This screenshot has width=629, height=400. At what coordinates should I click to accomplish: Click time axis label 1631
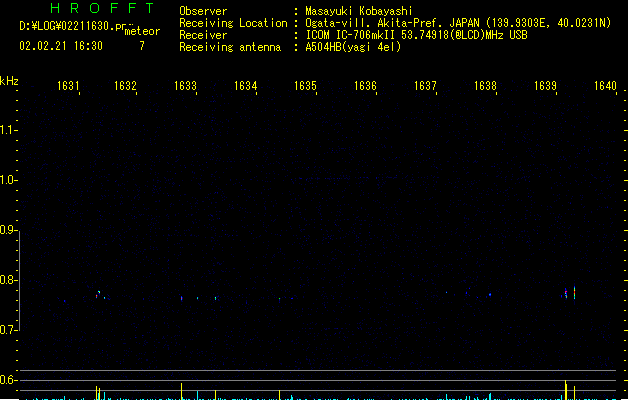[x=68, y=86]
